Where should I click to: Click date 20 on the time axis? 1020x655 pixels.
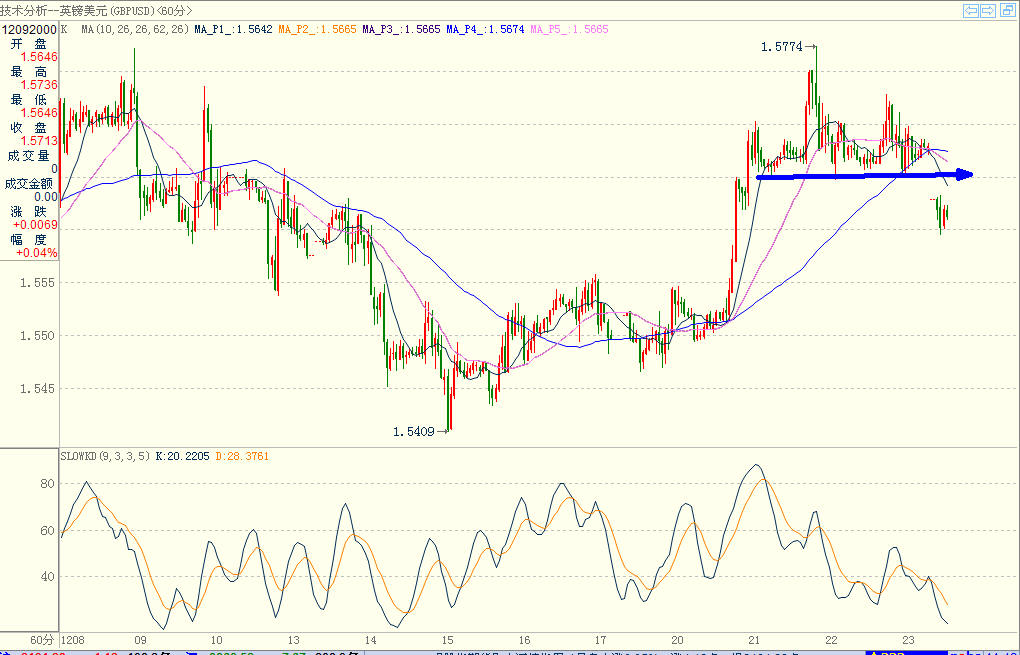pyautogui.click(x=677, y=639)
